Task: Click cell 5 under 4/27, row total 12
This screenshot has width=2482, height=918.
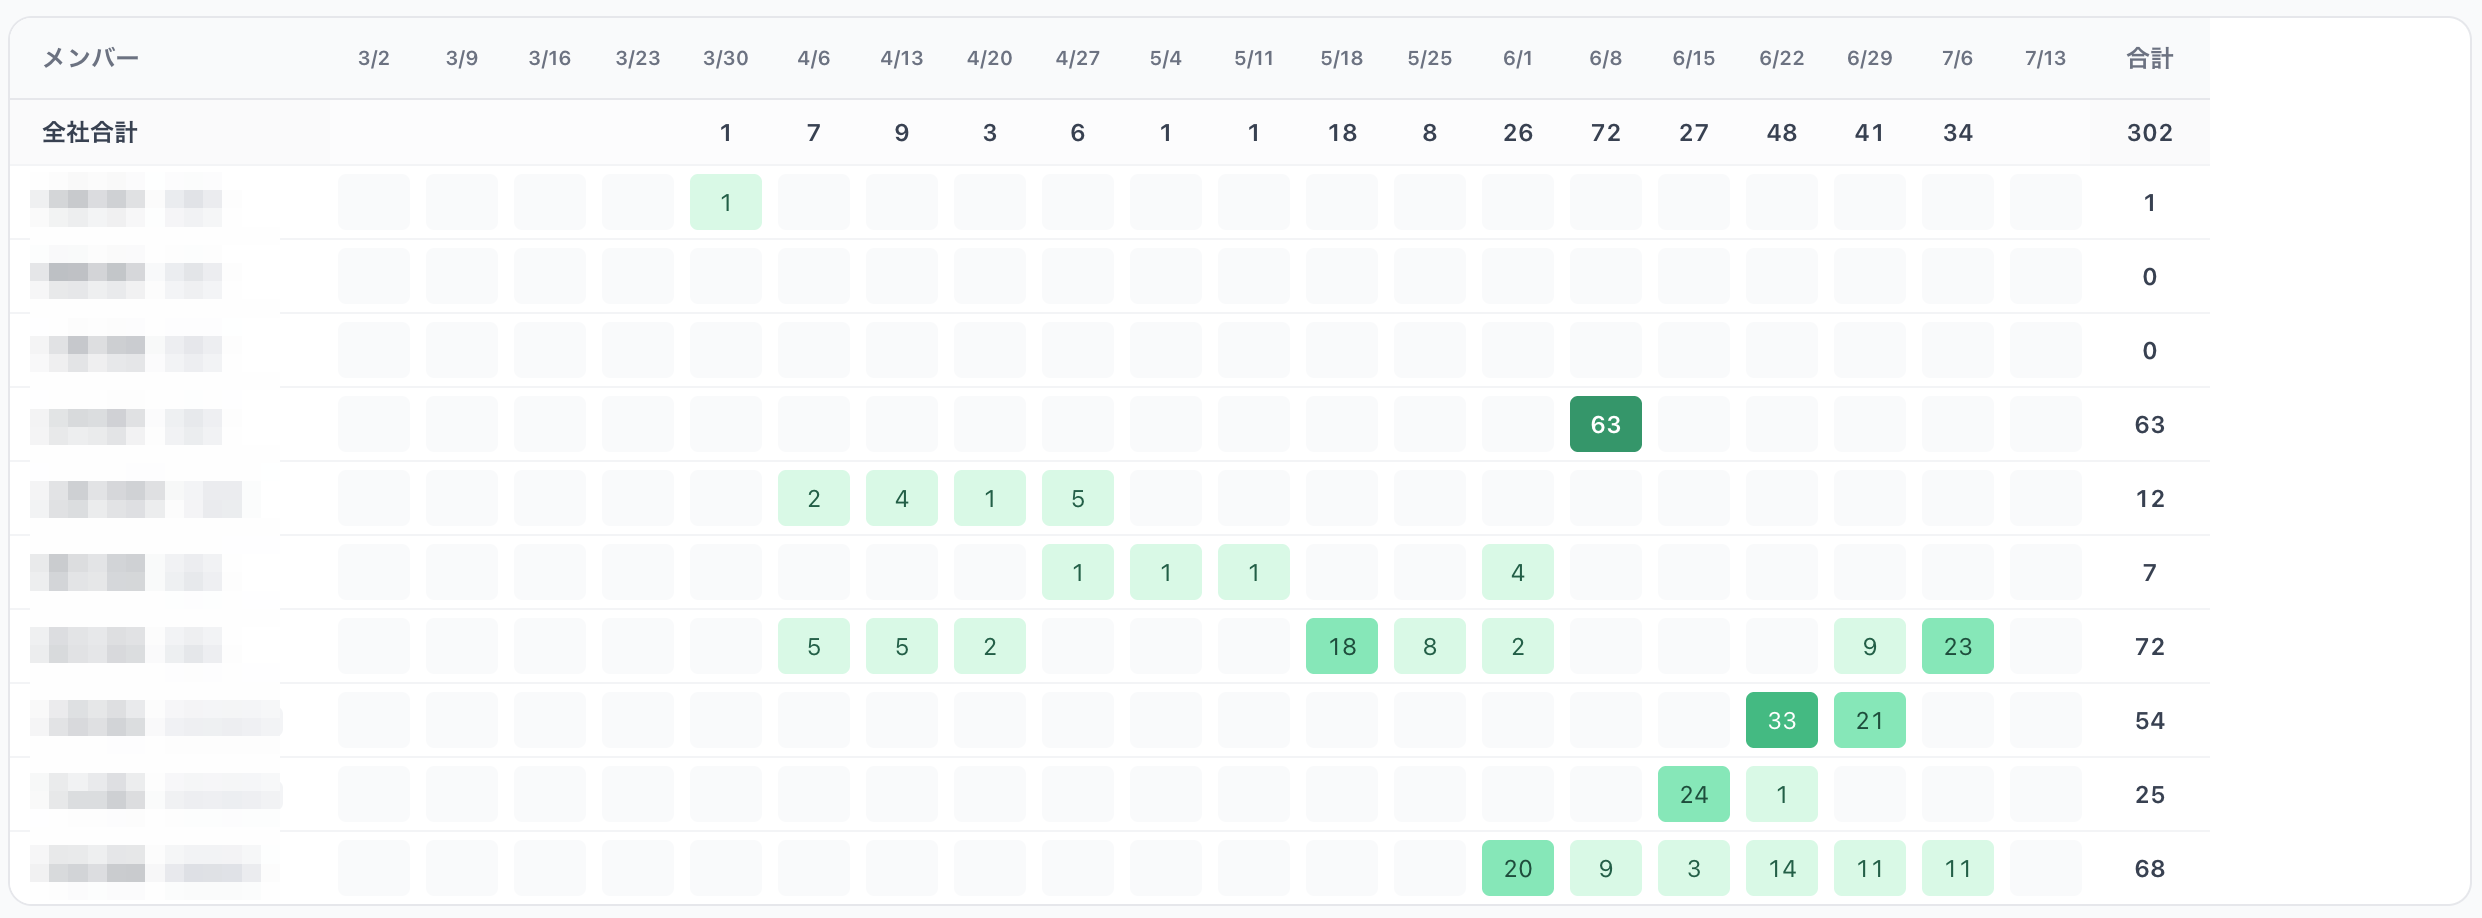Action: 1078,498
